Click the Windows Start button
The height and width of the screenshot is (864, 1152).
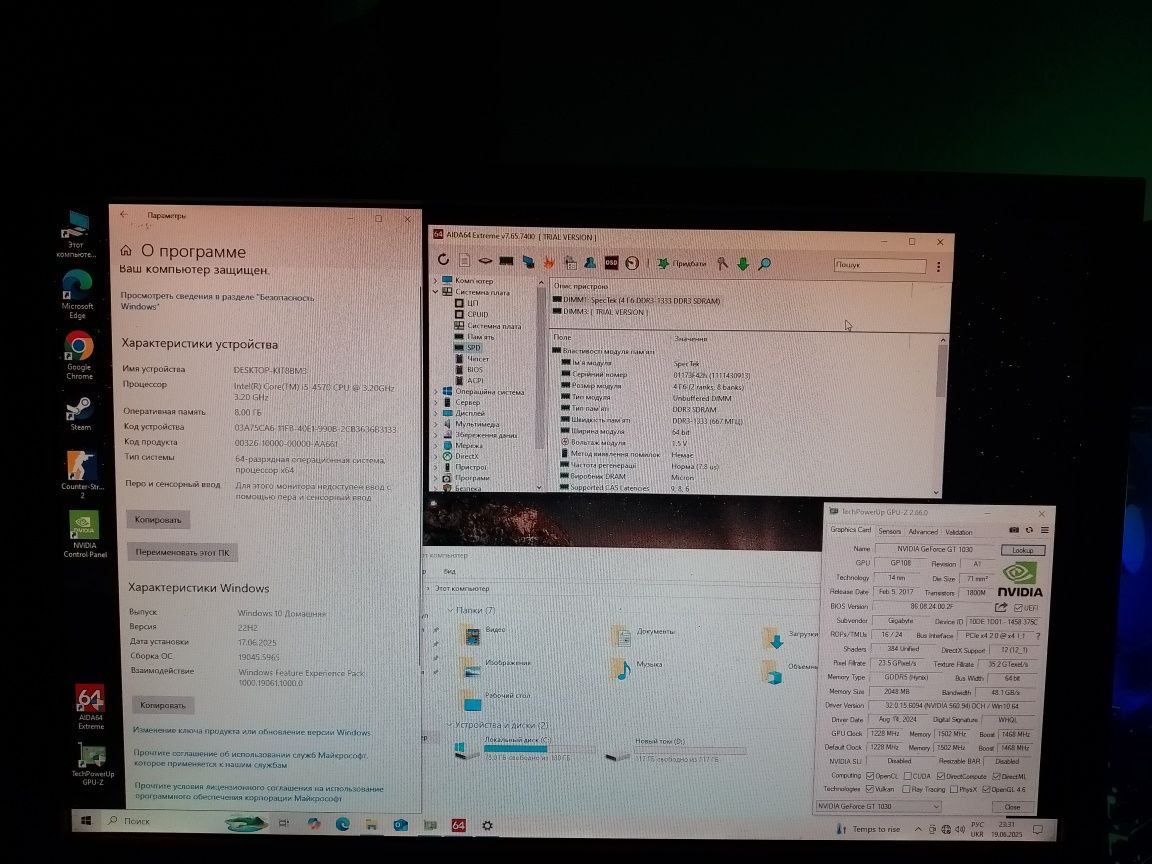click(x=86, y=820)
